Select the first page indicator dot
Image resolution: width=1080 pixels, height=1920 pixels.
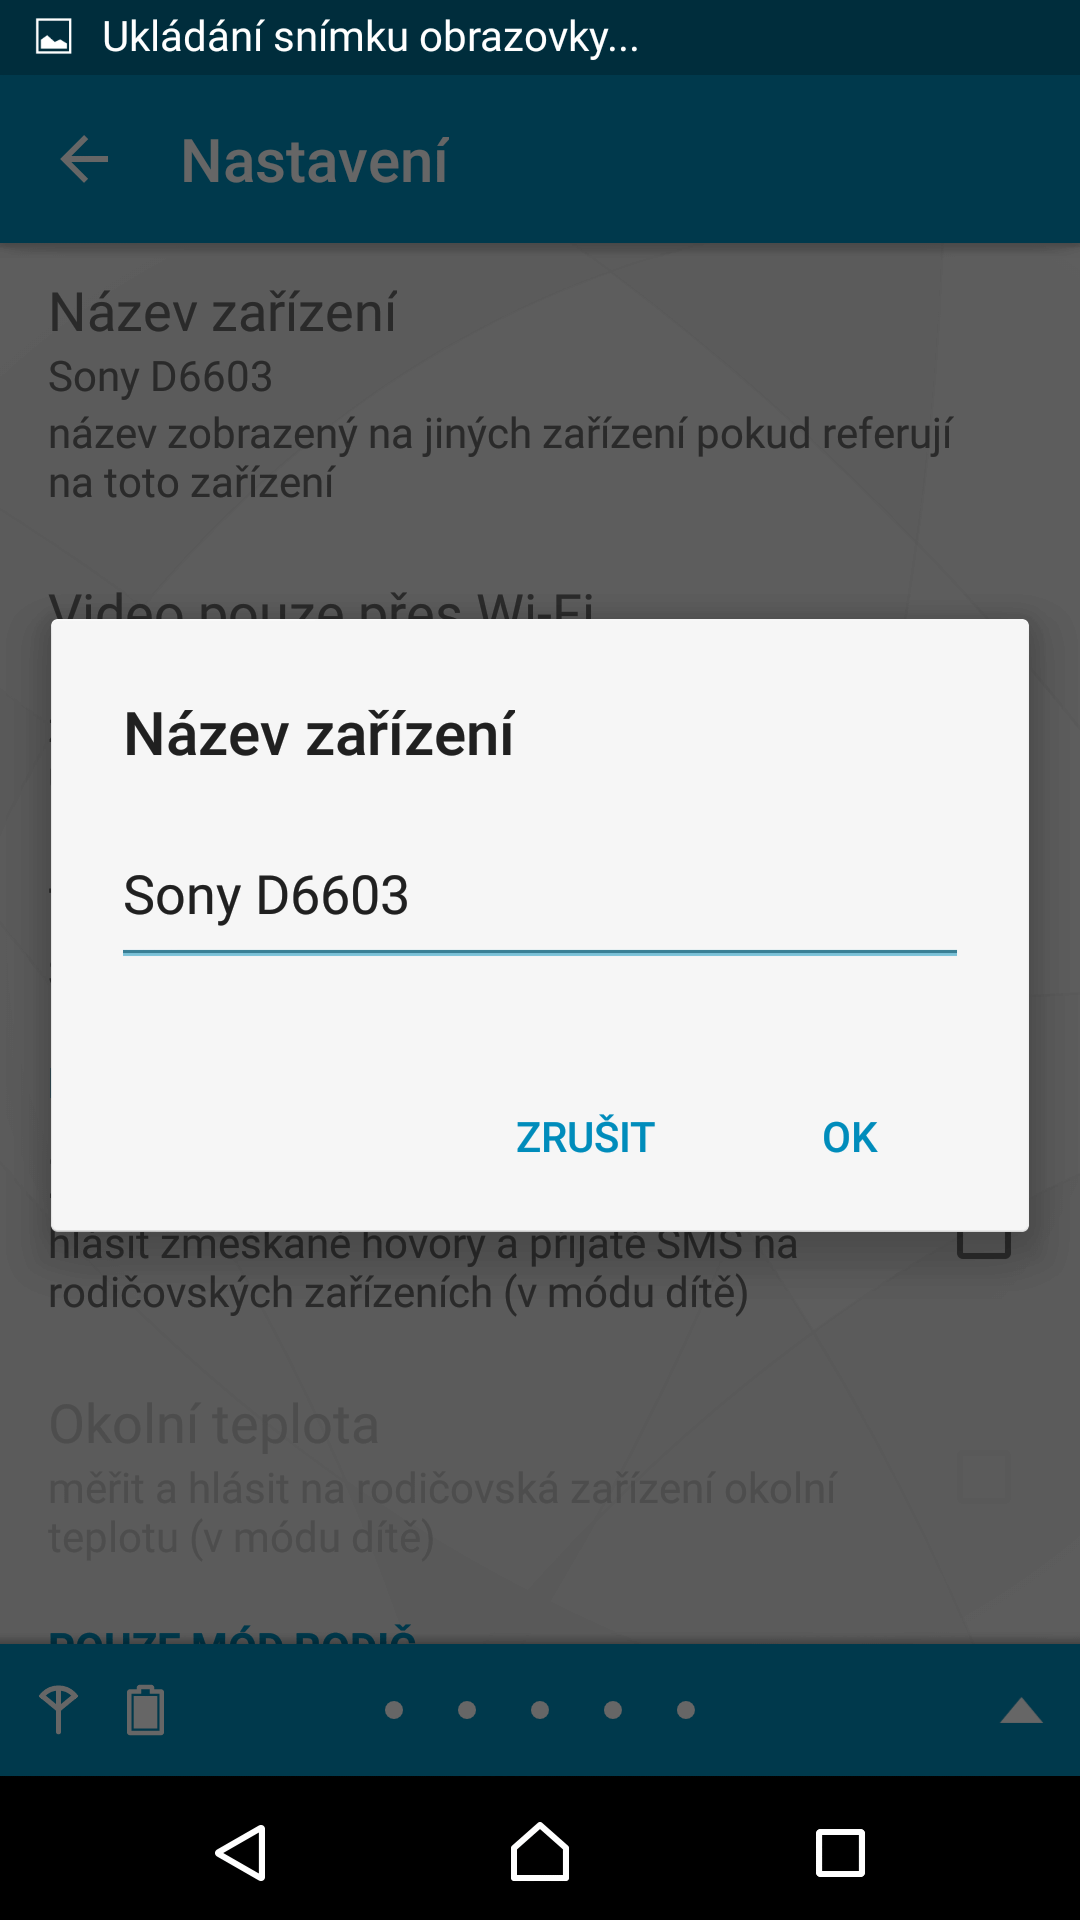coord(394,1710)
